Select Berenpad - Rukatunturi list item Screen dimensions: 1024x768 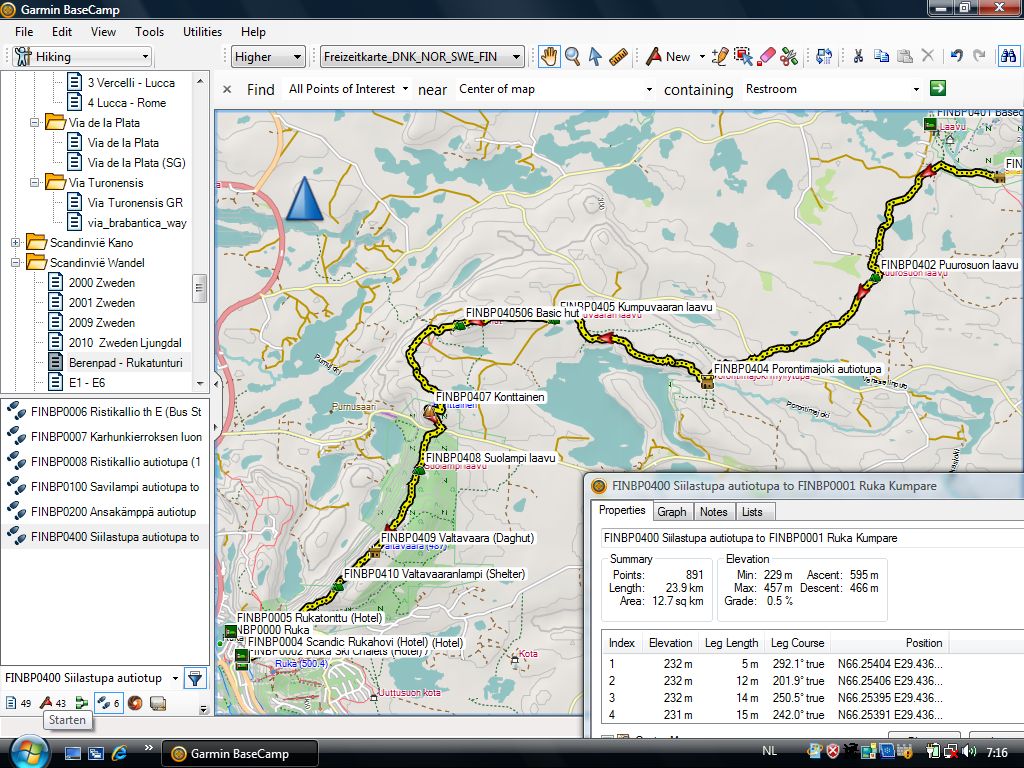point(125,362)
